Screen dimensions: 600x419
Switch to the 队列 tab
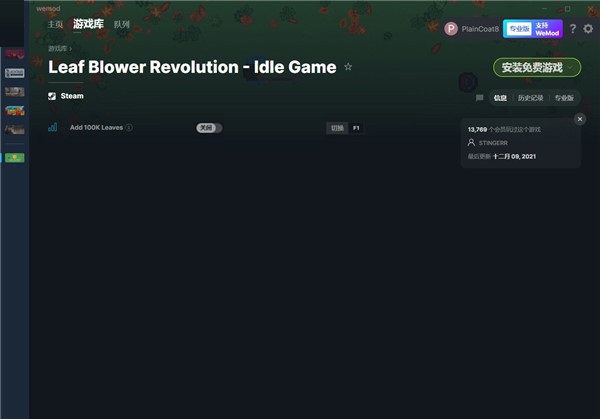(x=122, y=24)
